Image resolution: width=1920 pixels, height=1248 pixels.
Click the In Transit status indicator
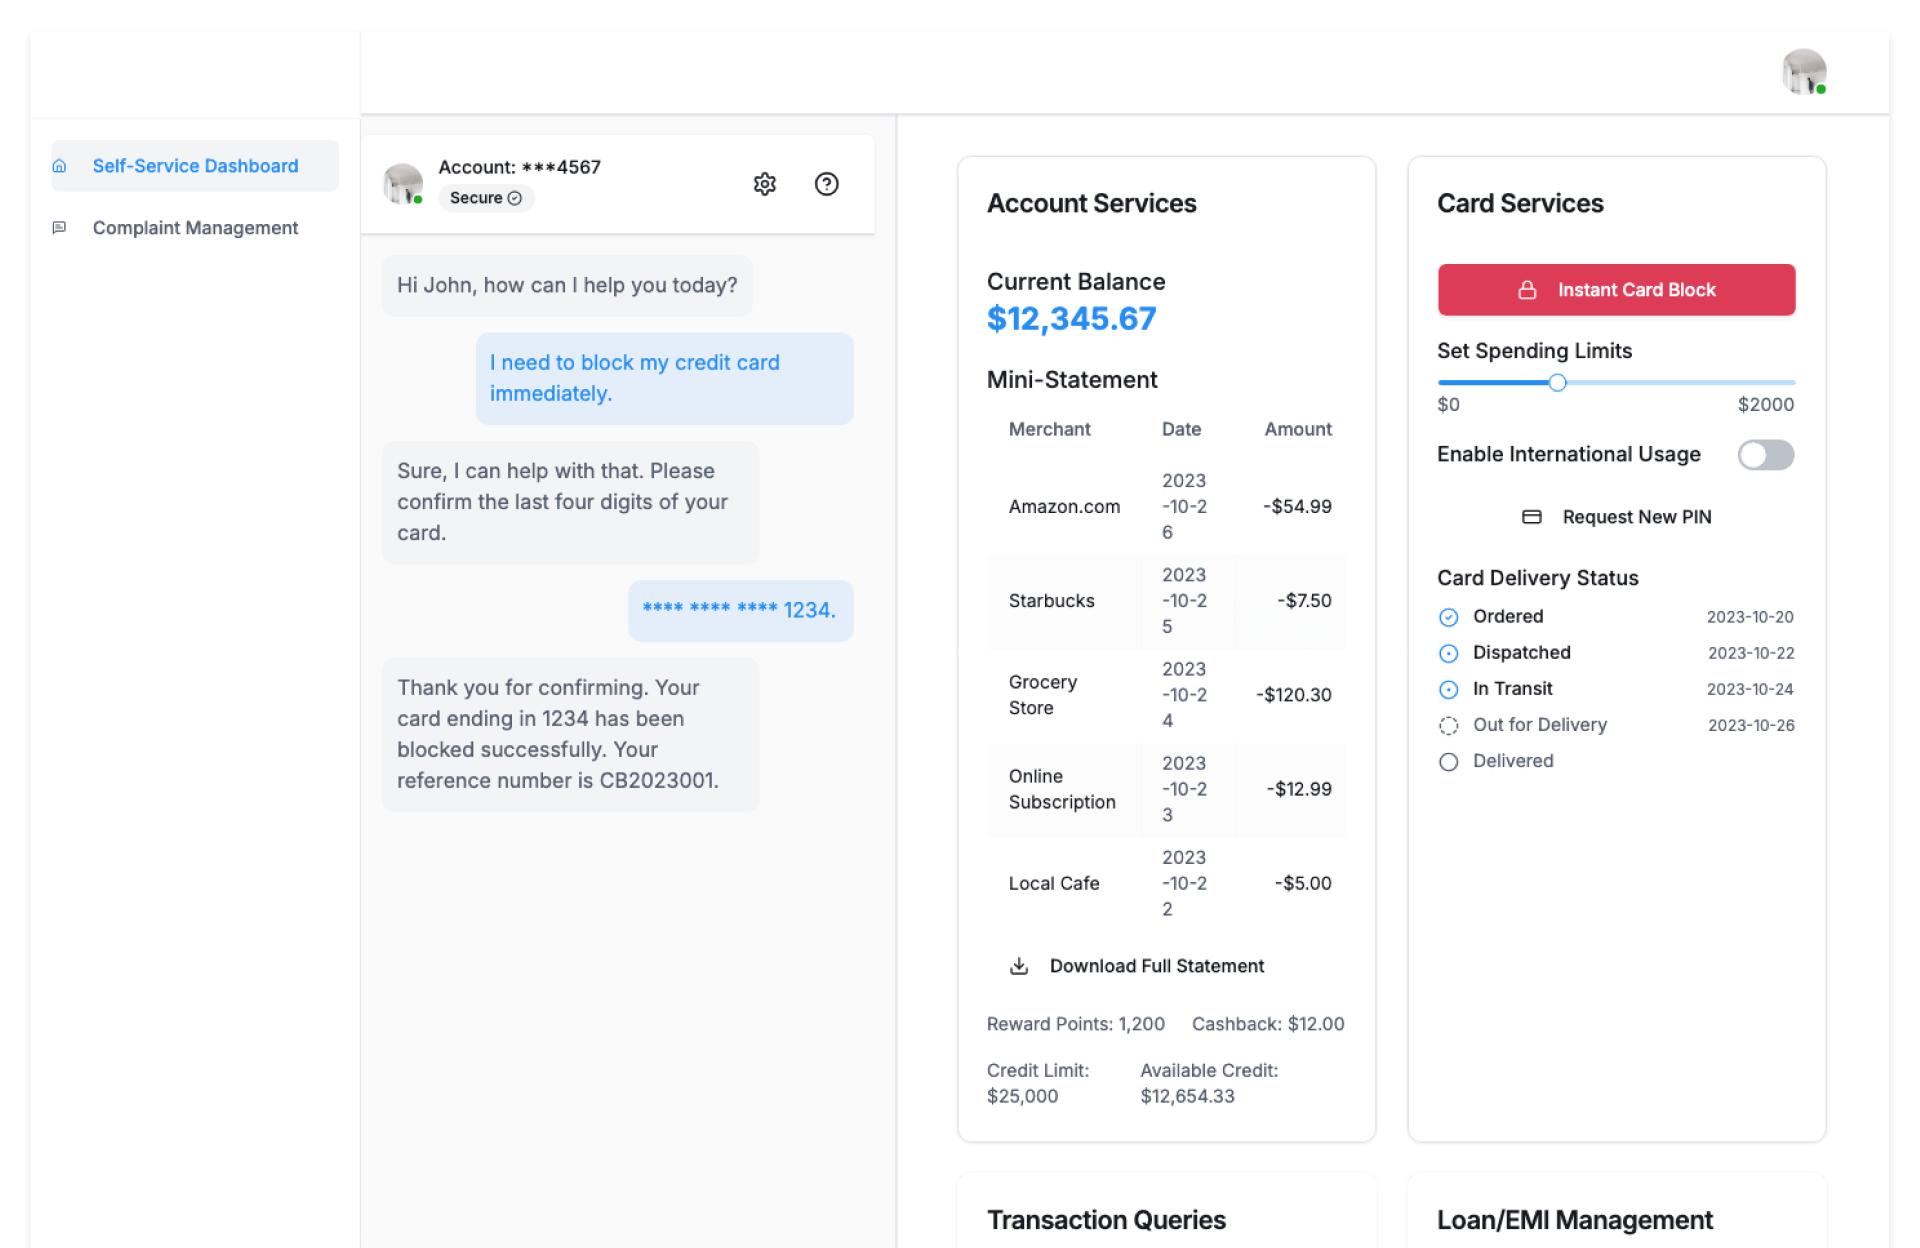(1448, 689)
